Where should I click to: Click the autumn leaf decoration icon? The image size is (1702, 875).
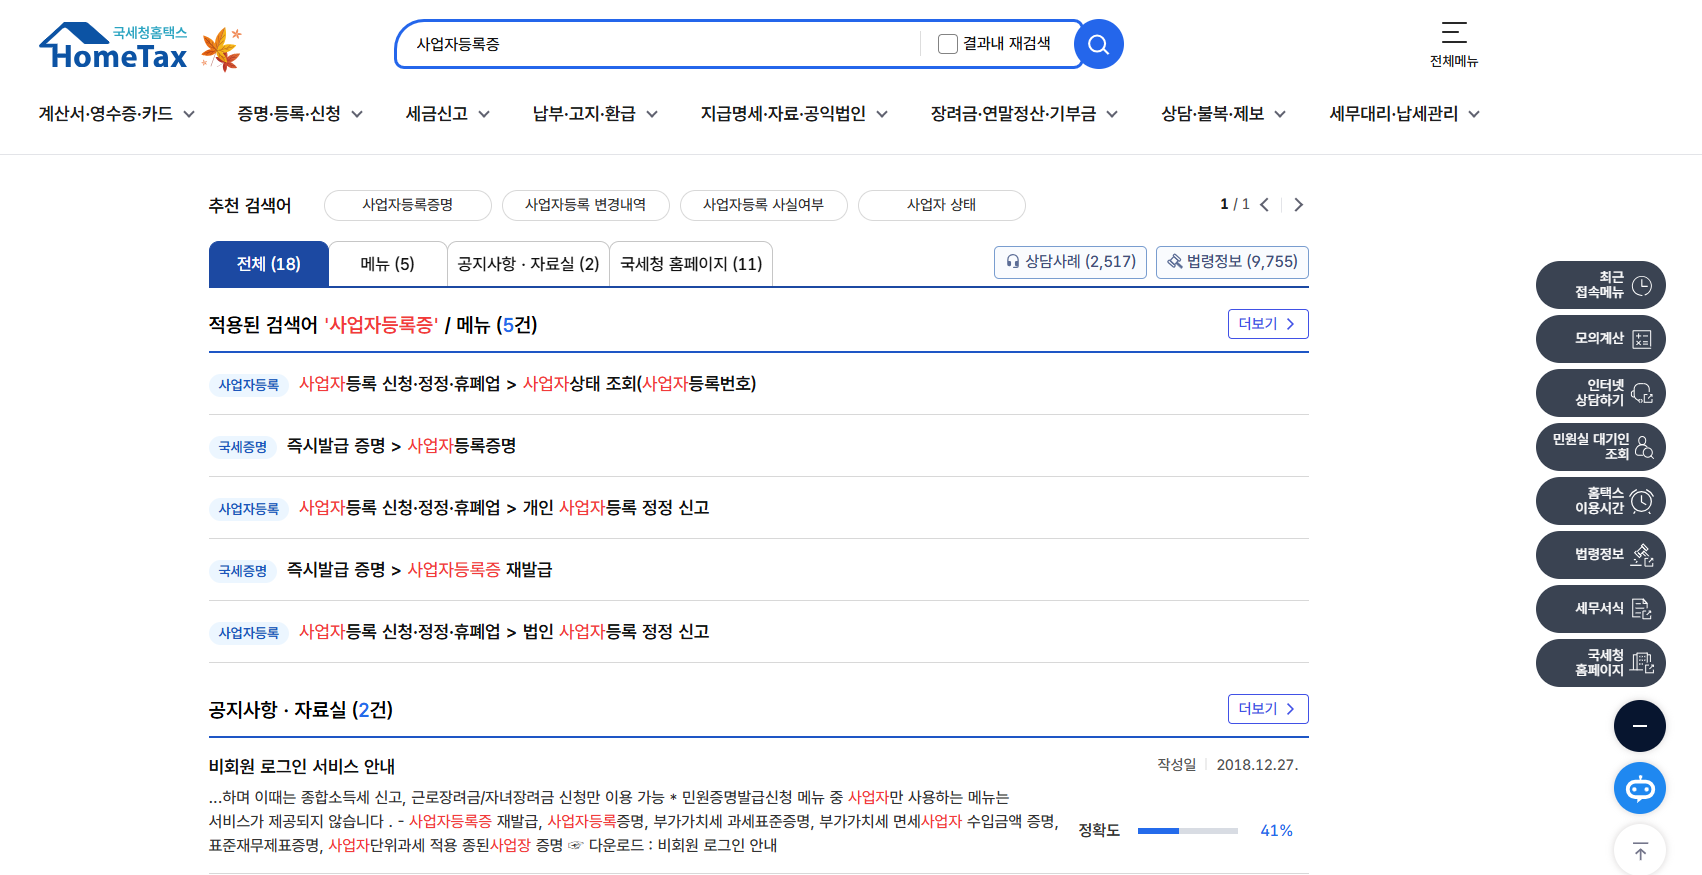point(221,49)
